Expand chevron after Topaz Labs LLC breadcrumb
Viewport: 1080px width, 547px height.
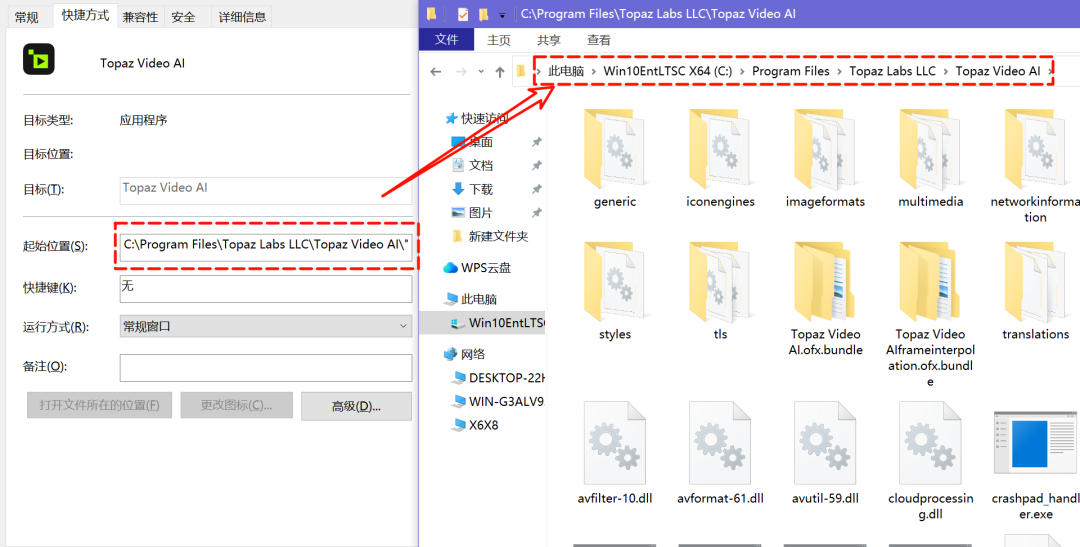[946, 71]
